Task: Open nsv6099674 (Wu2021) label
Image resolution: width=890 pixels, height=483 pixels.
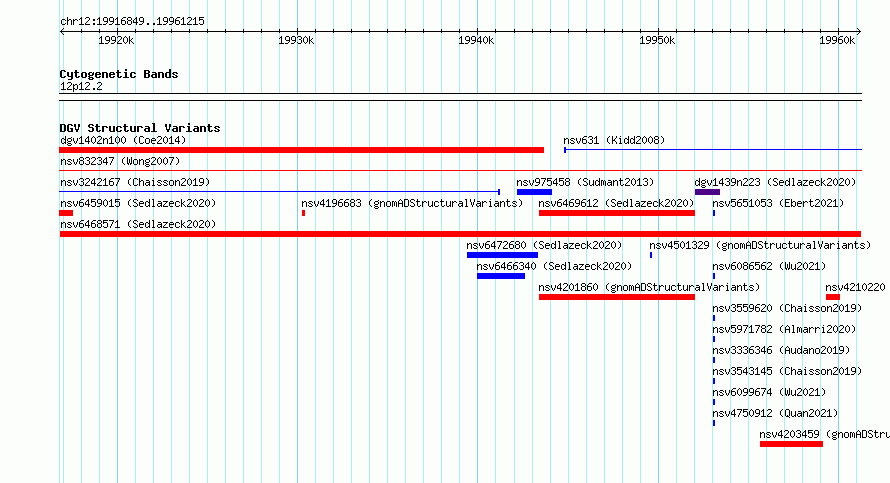Action: click(x=769, y=392)
